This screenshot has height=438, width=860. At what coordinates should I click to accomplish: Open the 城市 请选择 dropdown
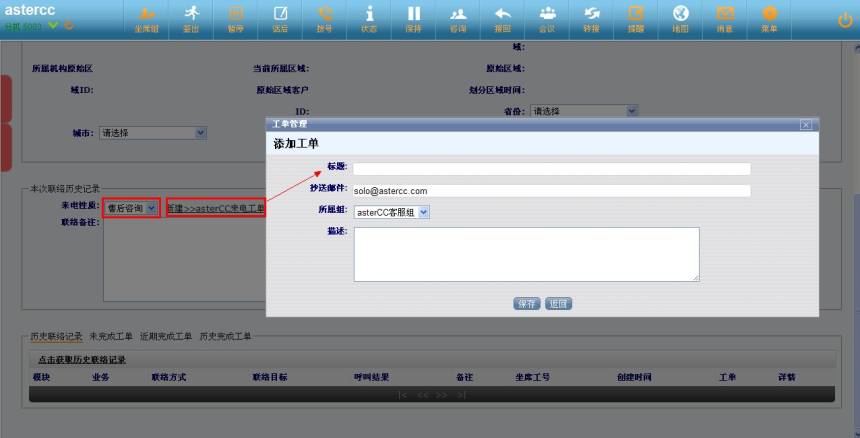[153, 132]
